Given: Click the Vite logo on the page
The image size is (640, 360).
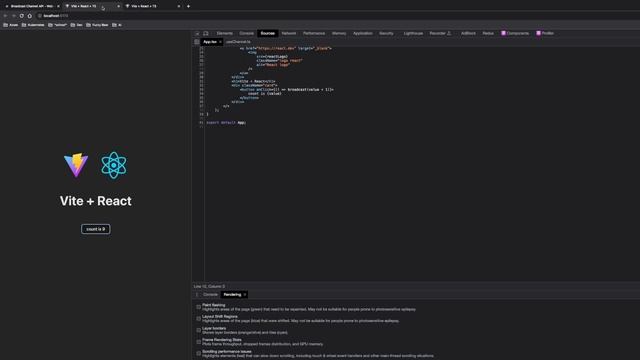Looking at the screenshot, I should click(x=76, y=165).
